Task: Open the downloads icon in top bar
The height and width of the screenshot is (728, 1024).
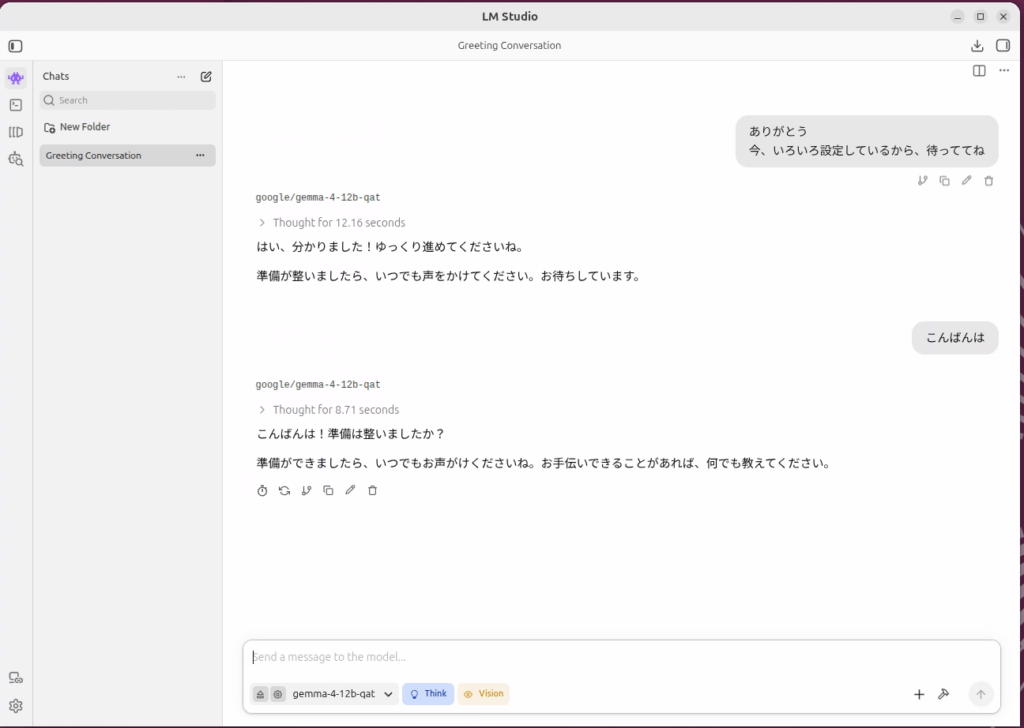Action: [x=977, y=46]
